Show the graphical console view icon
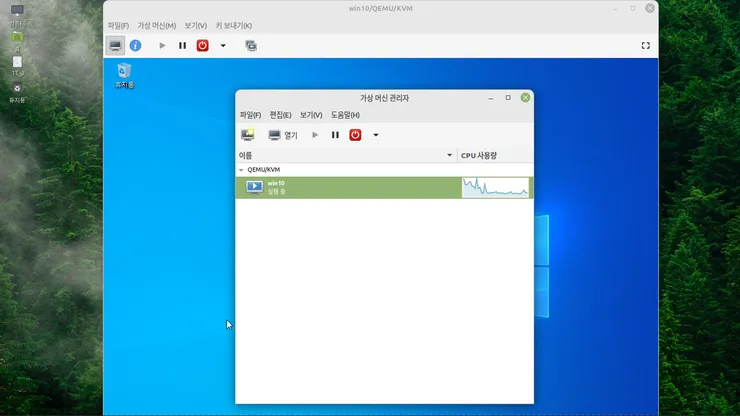The width and height of the screenshot is (740, 416). click(115, 46)
